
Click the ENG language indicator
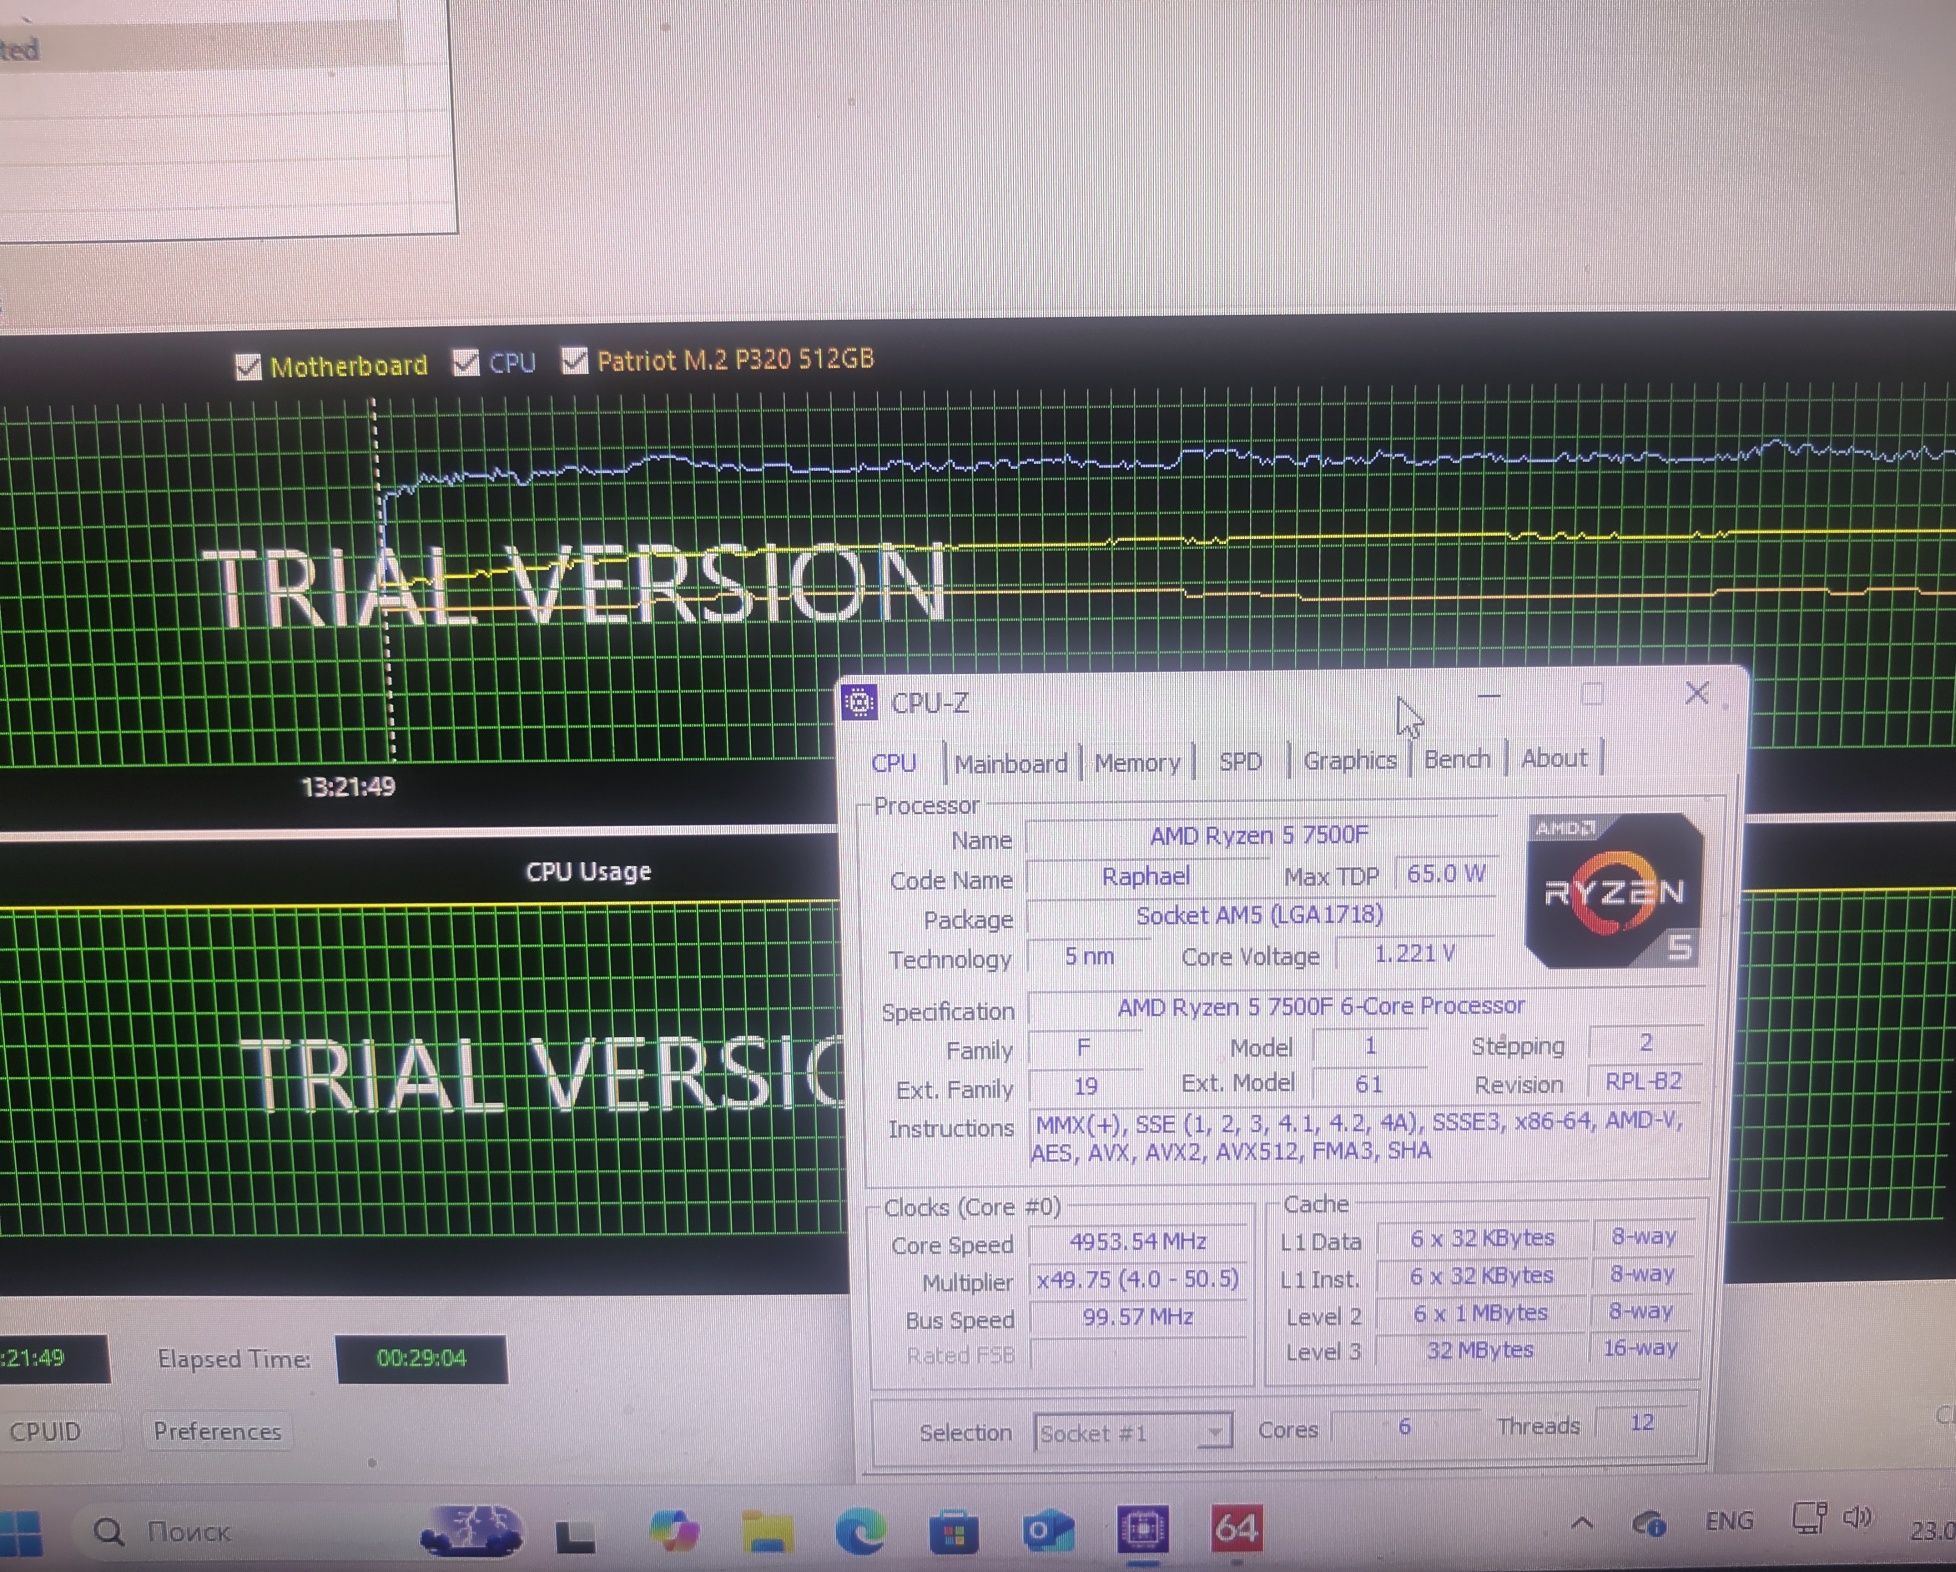[x=1729, y=1521]
